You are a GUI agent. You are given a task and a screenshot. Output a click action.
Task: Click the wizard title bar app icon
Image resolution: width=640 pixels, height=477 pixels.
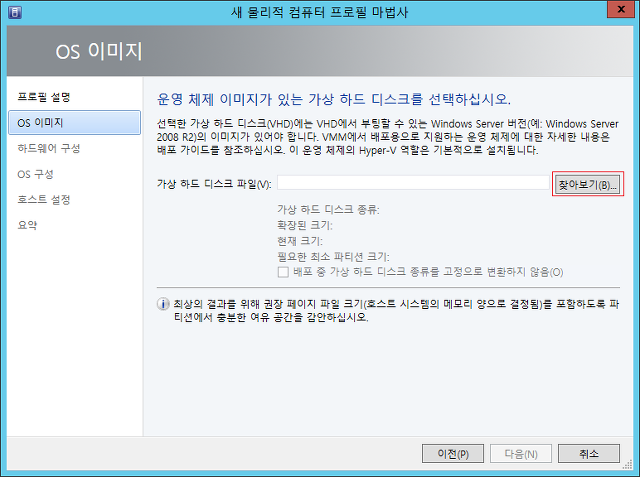coord(15,12)
